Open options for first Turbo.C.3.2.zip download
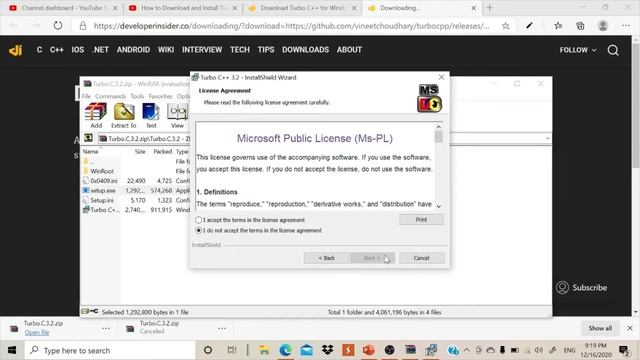This screenshot has width=640, height=360. (106, 328)
